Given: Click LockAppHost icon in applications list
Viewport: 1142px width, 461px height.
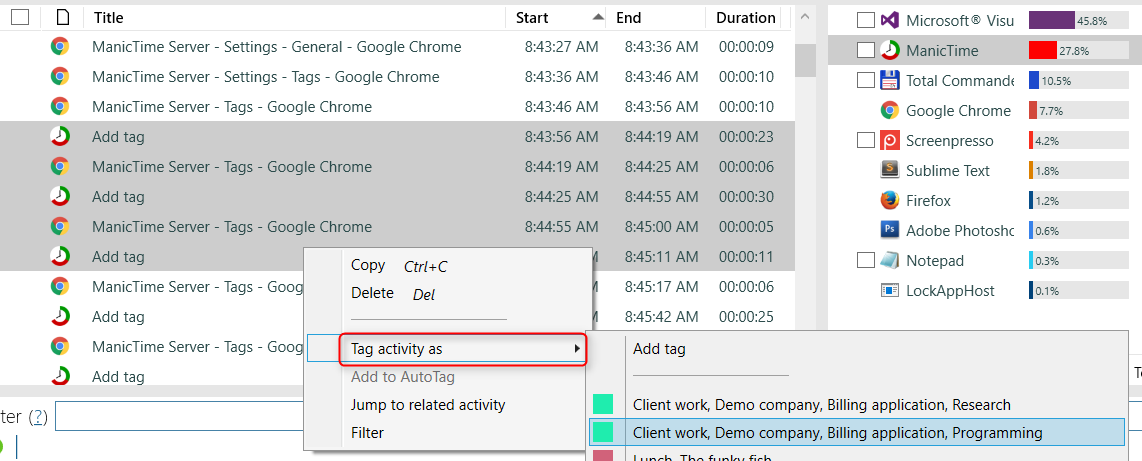Looking at the screenshot, I should tap(889, 291).
